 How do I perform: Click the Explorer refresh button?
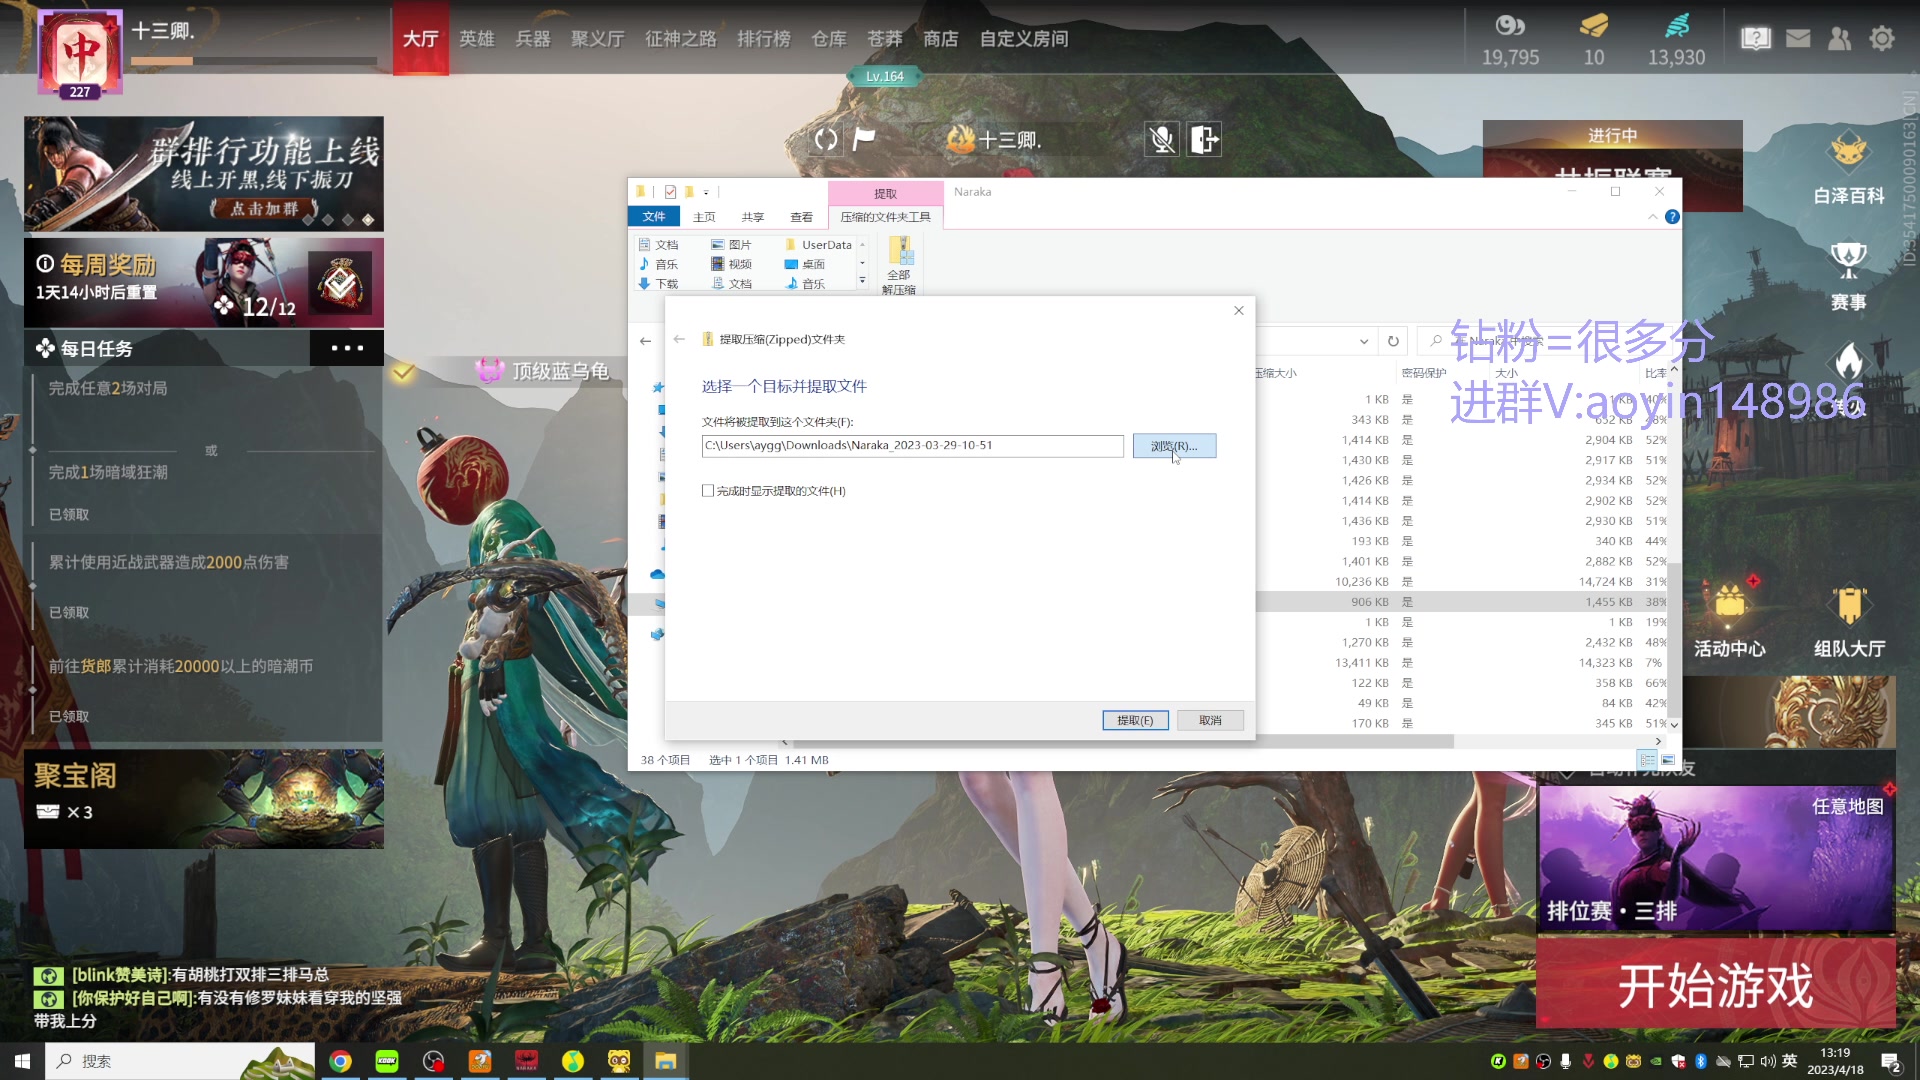1393,341
